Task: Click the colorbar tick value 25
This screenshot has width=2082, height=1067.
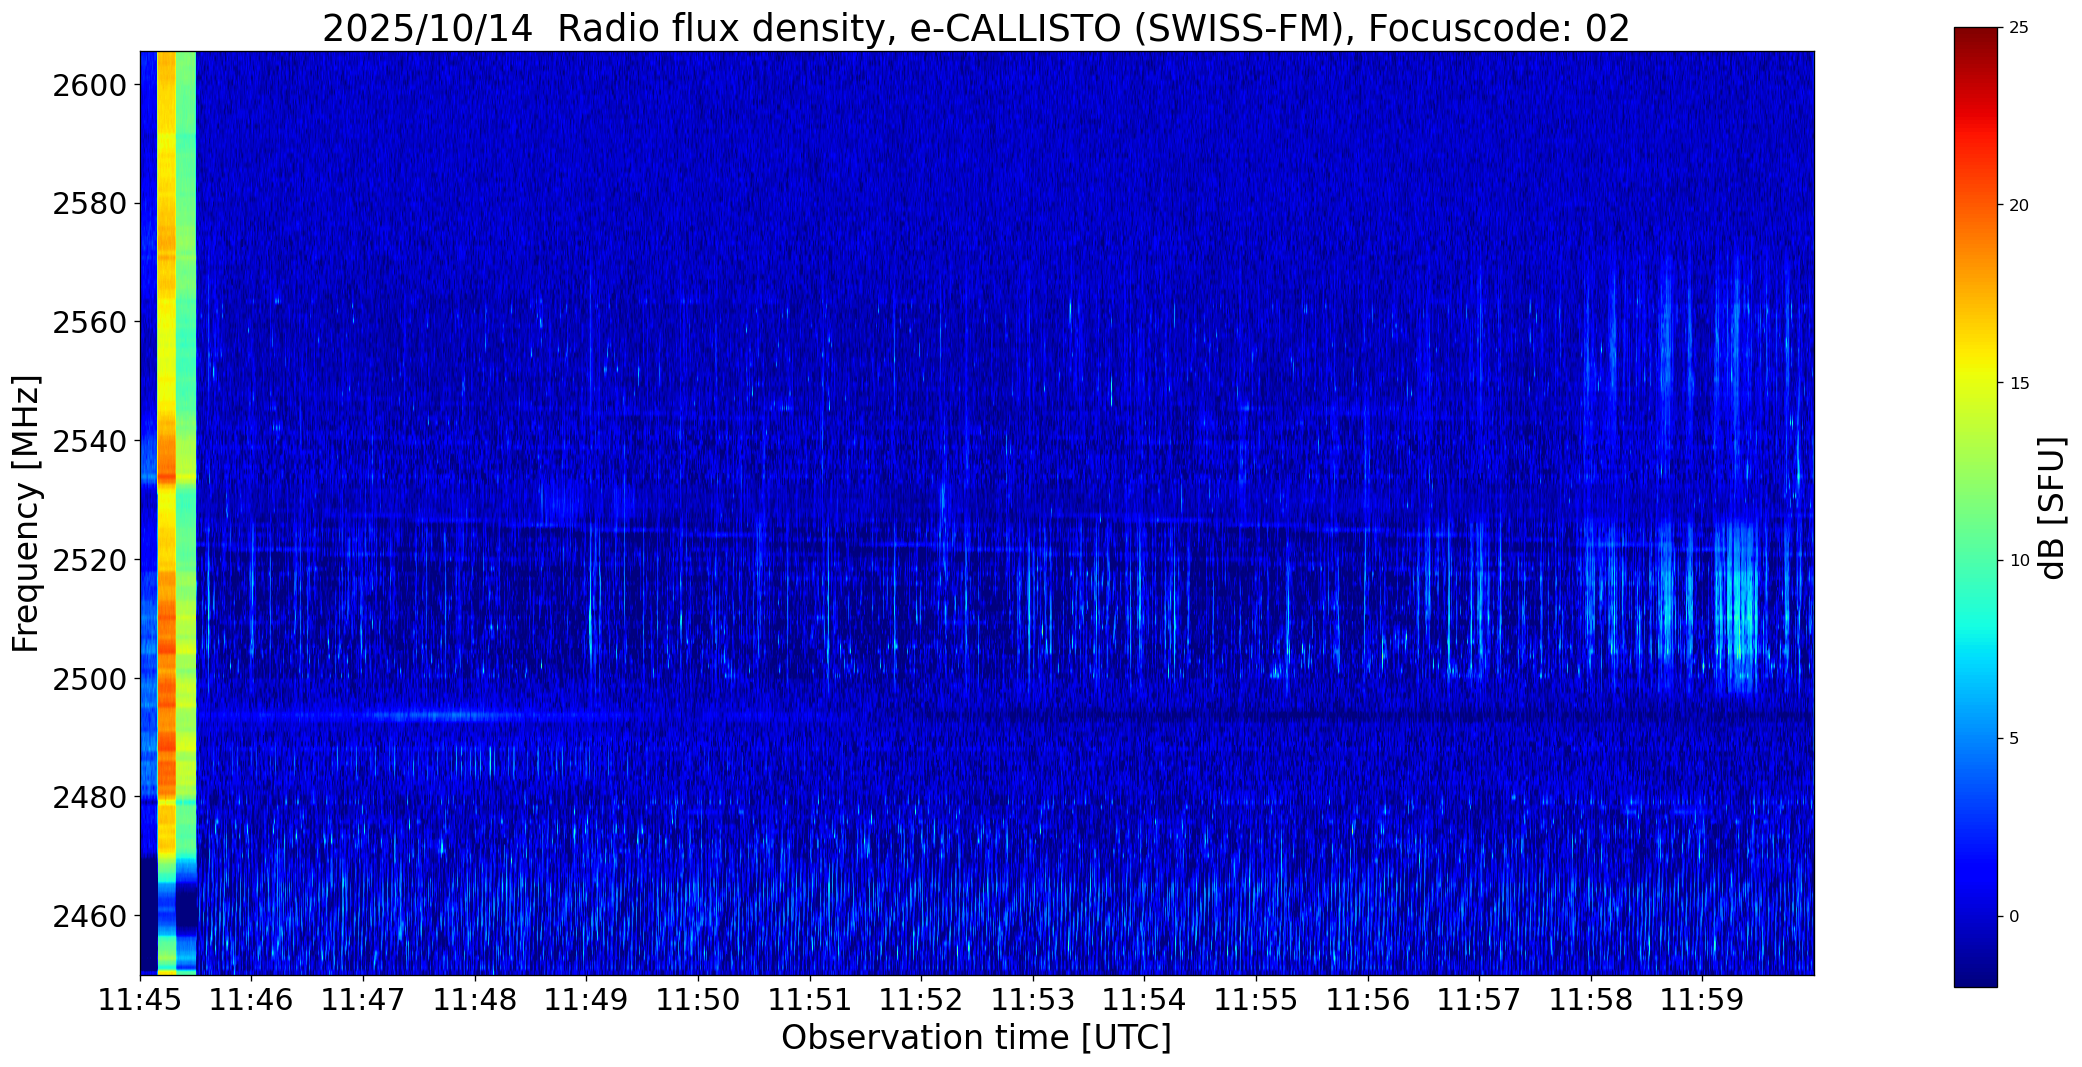Action: pos(2019,28)
